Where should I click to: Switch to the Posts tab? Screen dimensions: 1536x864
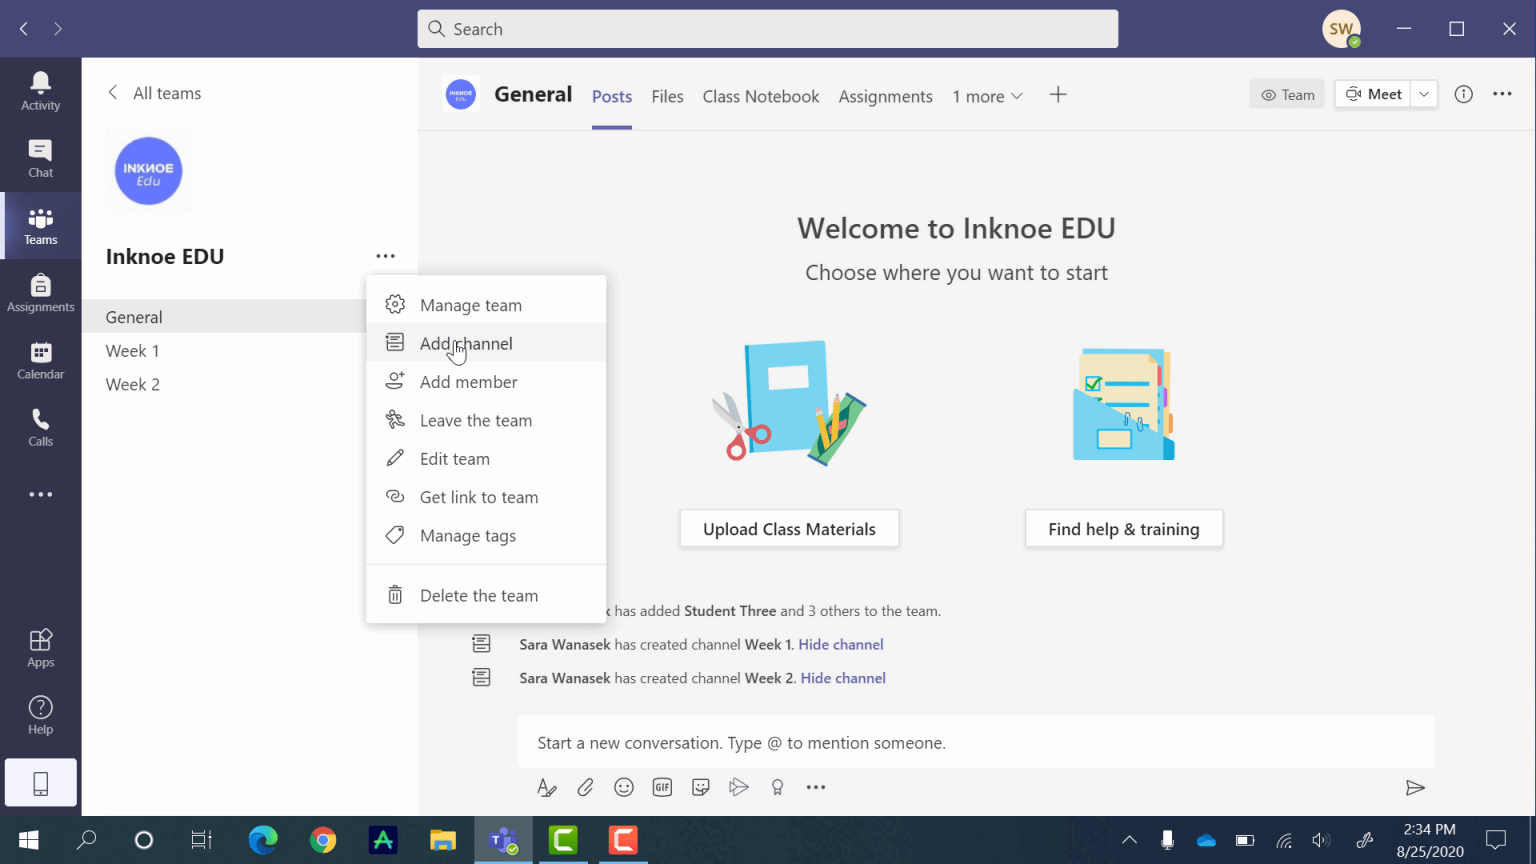coord(612,96)
